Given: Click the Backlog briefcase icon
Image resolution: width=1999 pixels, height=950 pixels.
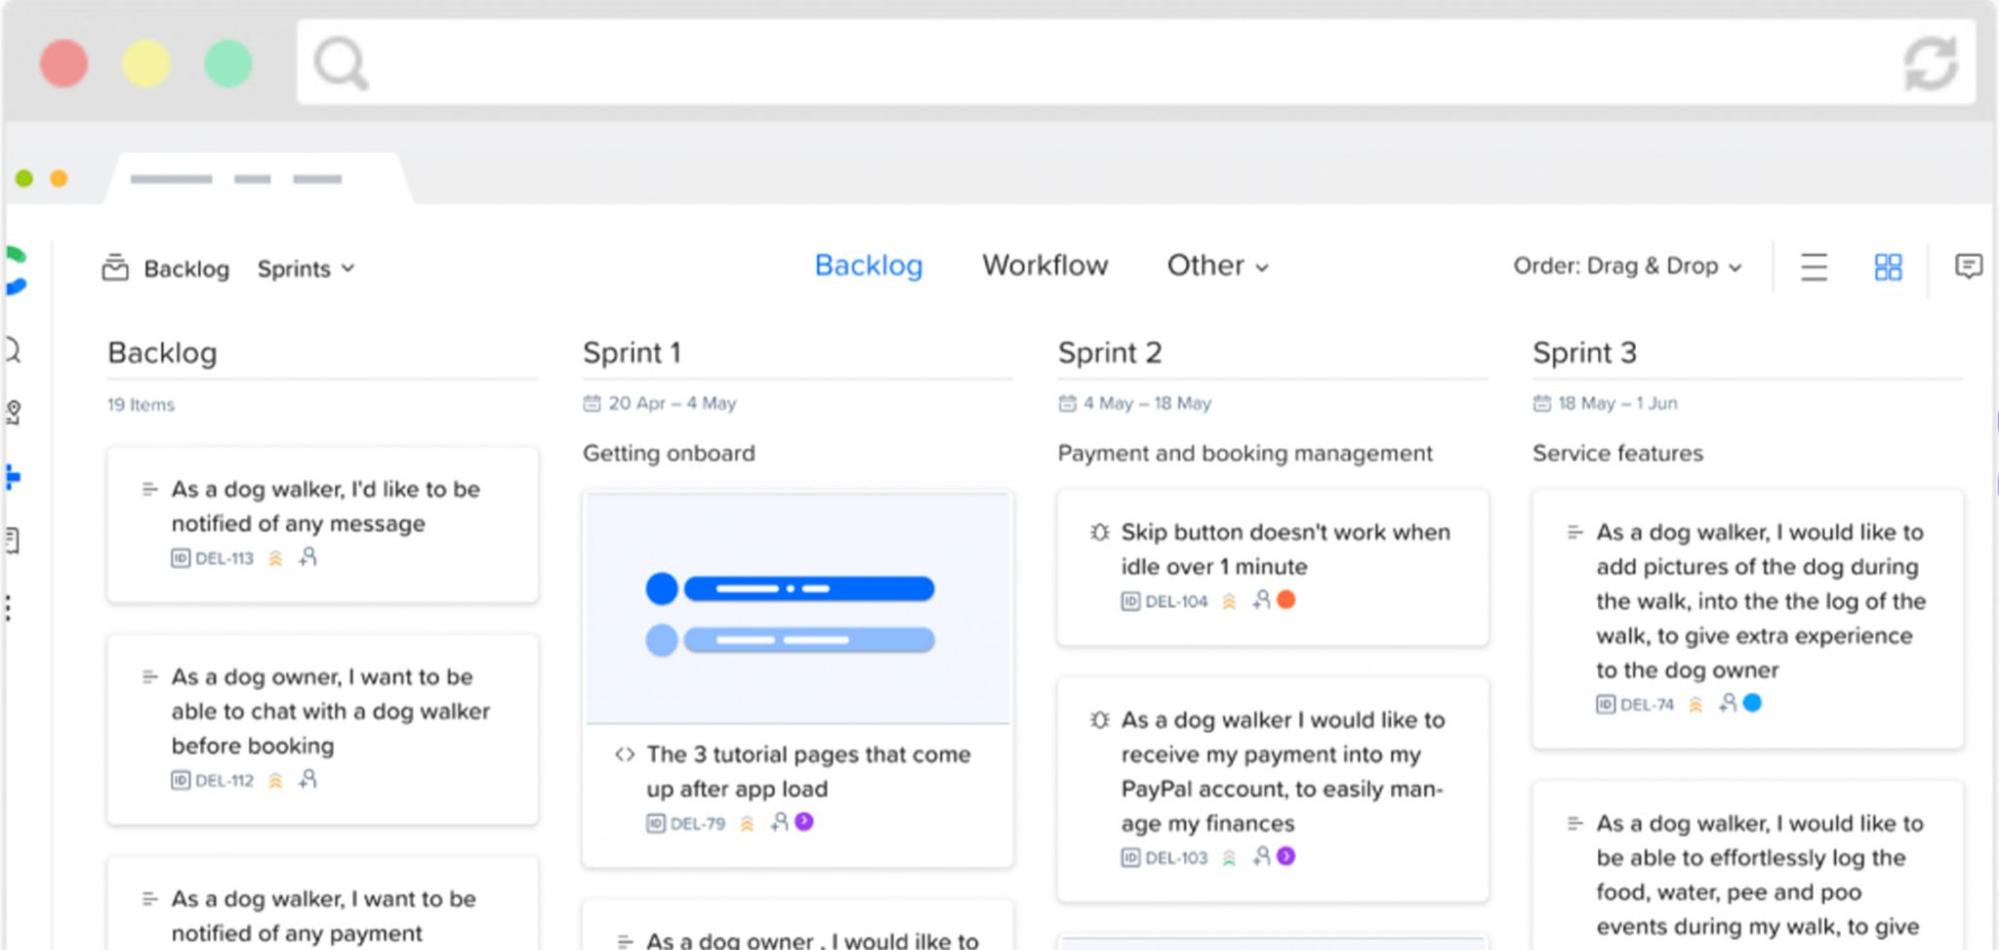Looking at the screenshot, I should (116, 268).
